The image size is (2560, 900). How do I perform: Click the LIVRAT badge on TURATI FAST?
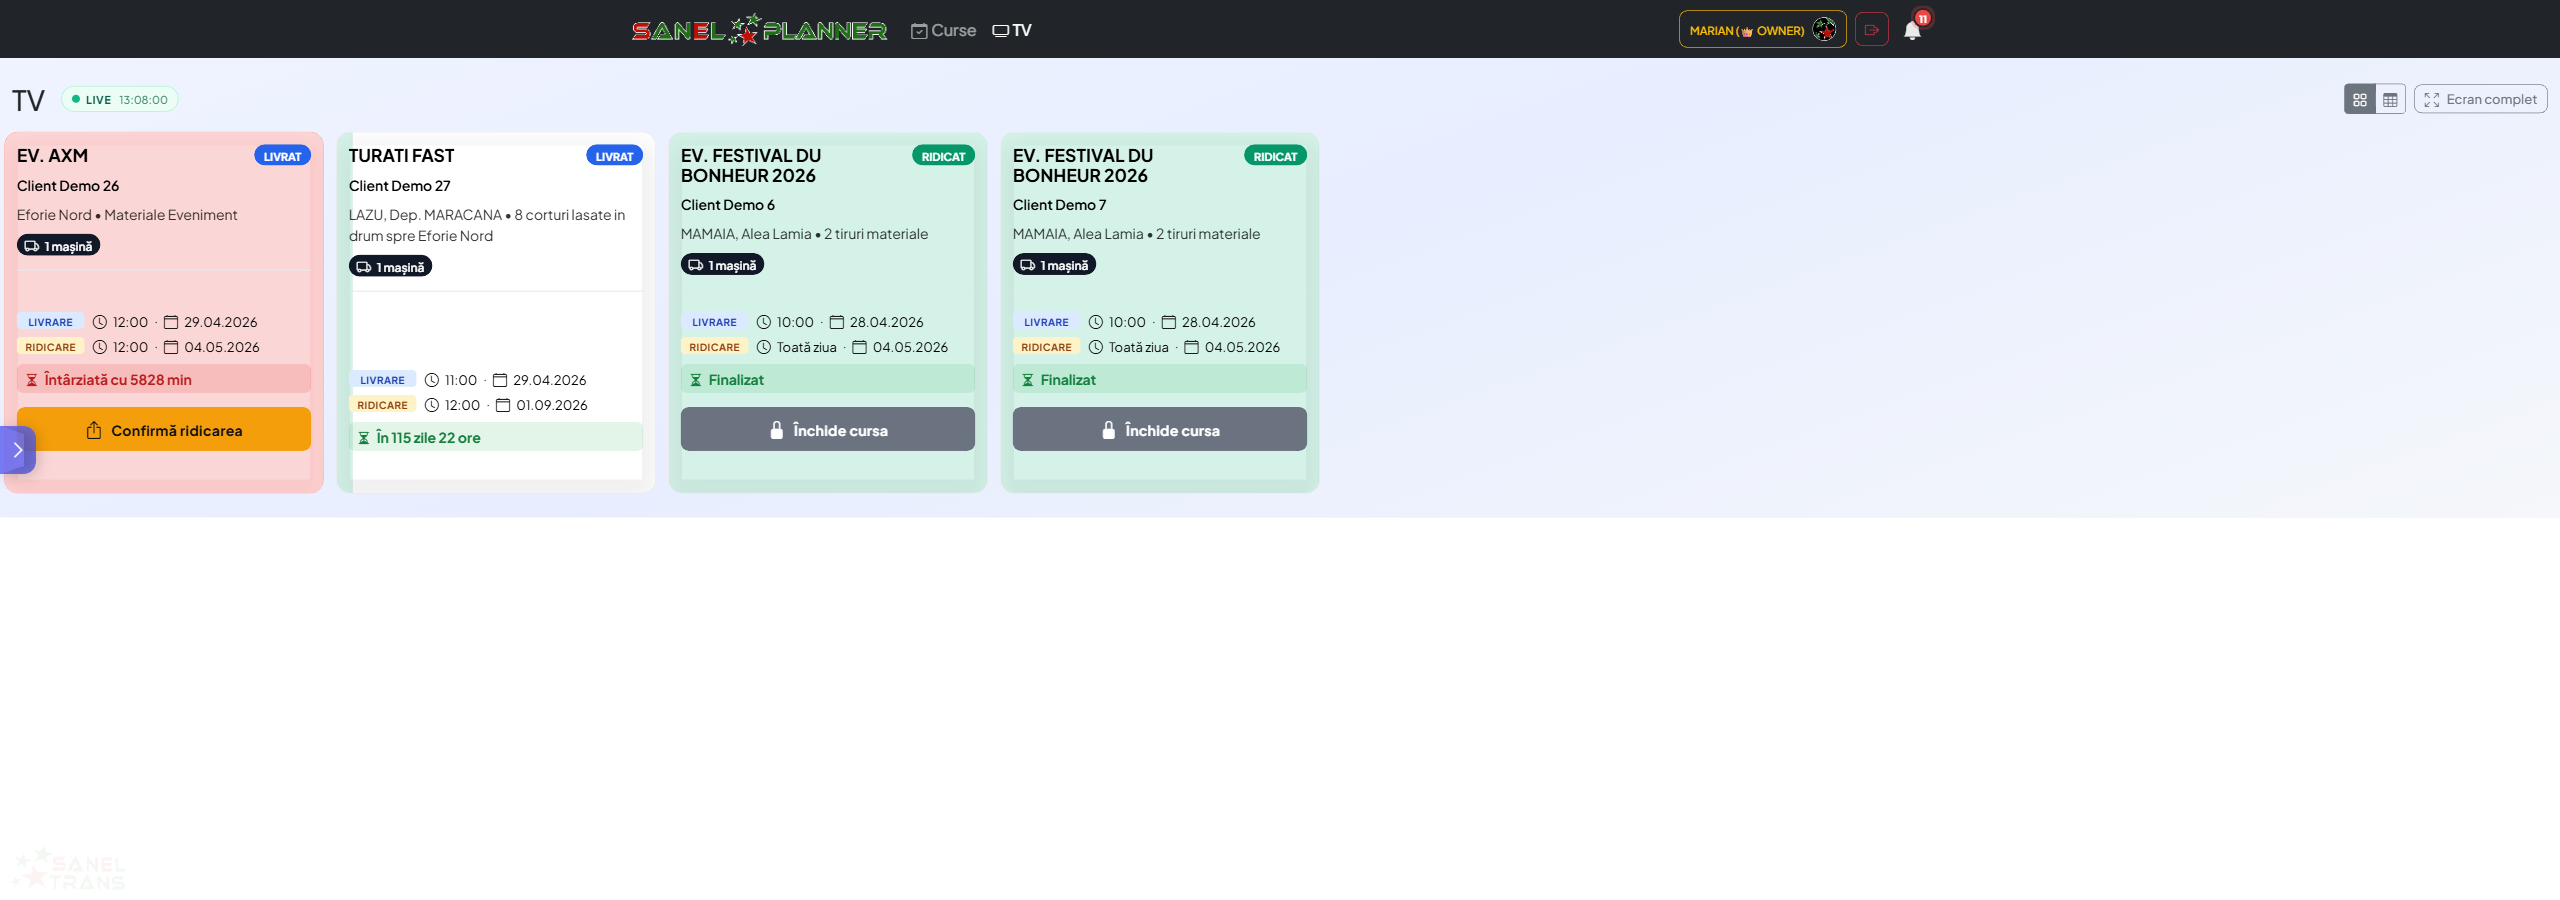[x=614, y=156]
